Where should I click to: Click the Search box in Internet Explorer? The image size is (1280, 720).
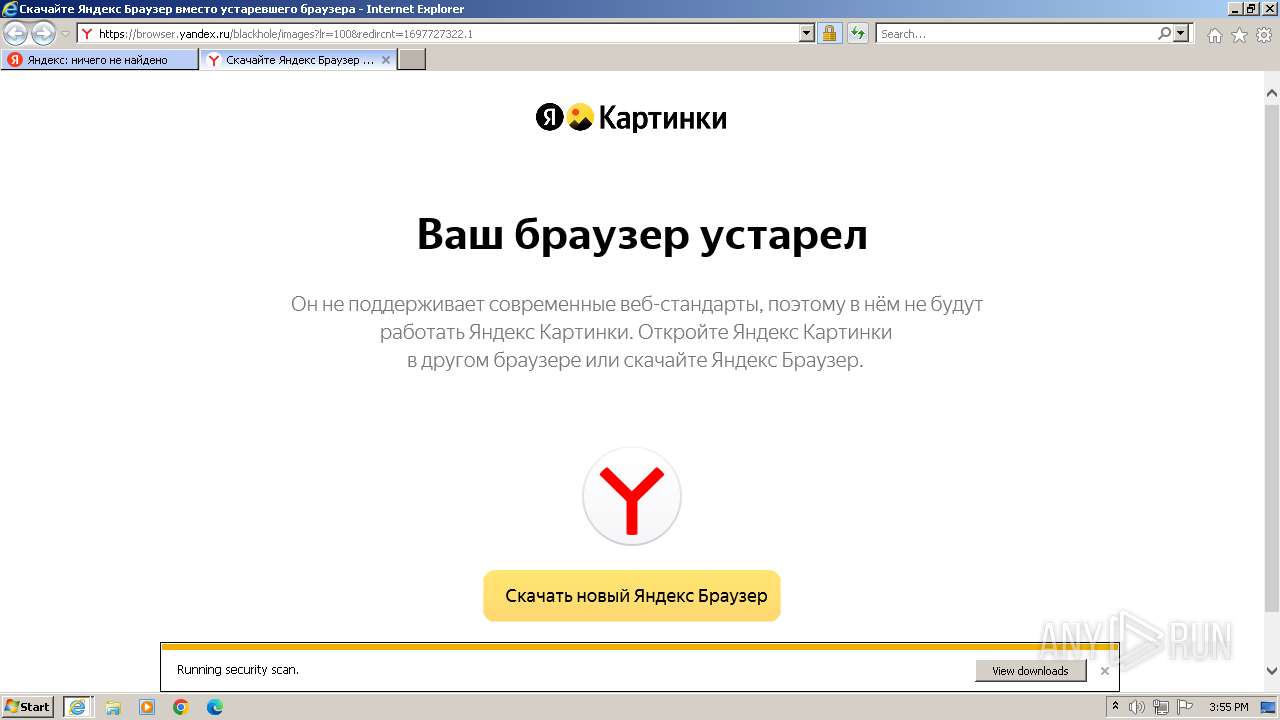point(1015,33)
